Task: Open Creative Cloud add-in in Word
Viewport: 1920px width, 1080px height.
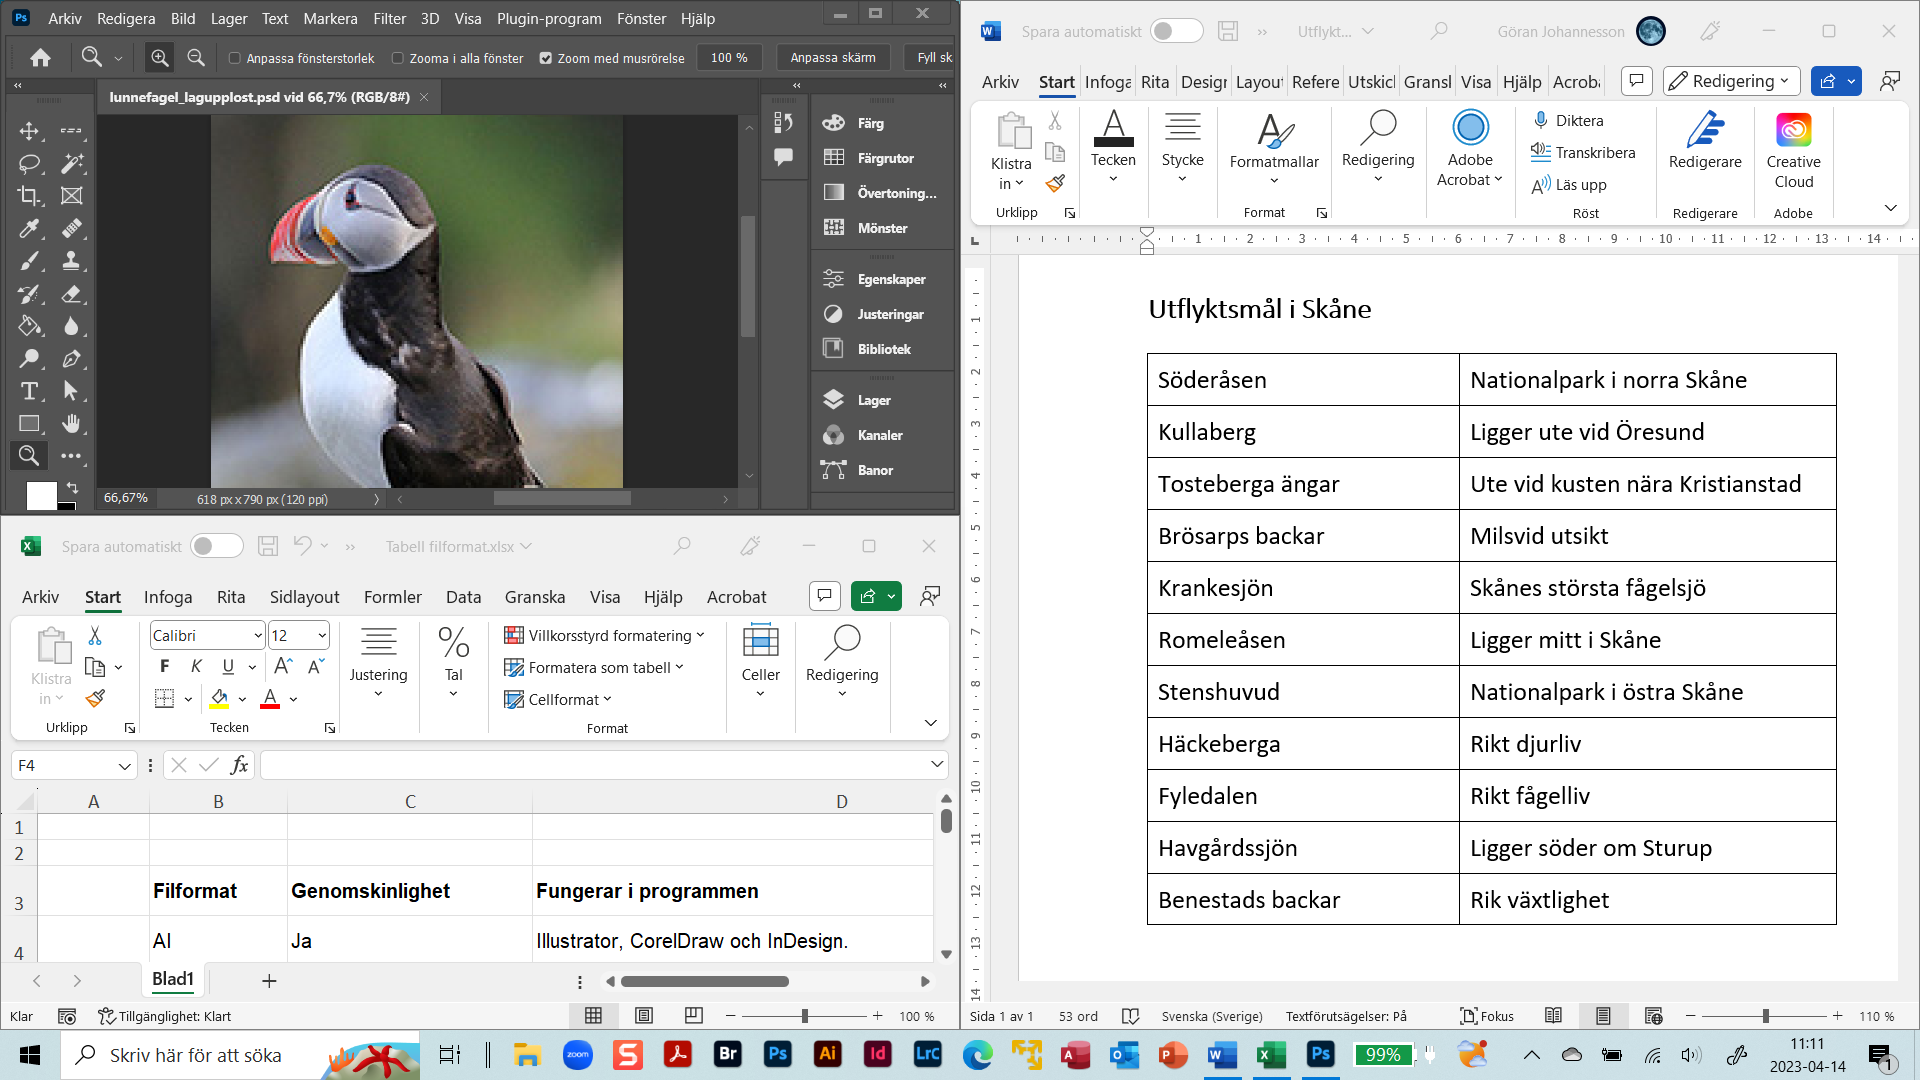Action: click(1793, 150)
